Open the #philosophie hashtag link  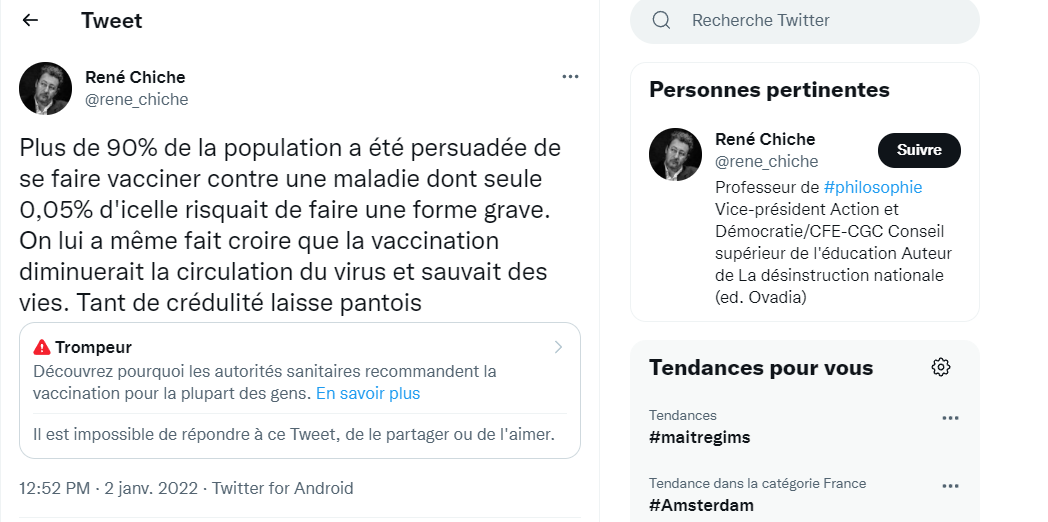tap(873, 187)
